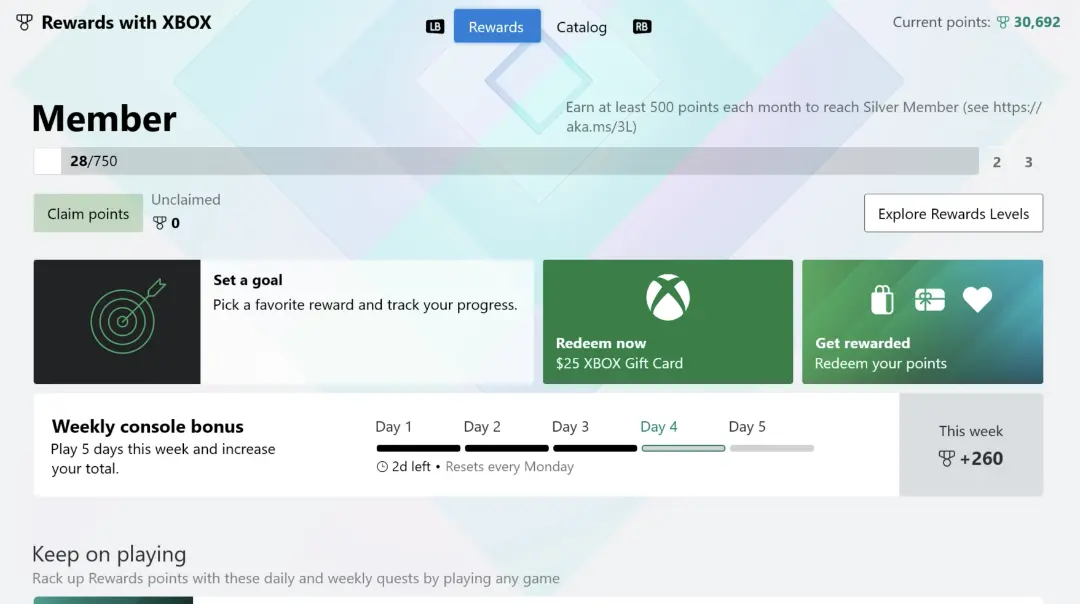
Task: Click the Resets every Monday text
Action: [510, 467]
